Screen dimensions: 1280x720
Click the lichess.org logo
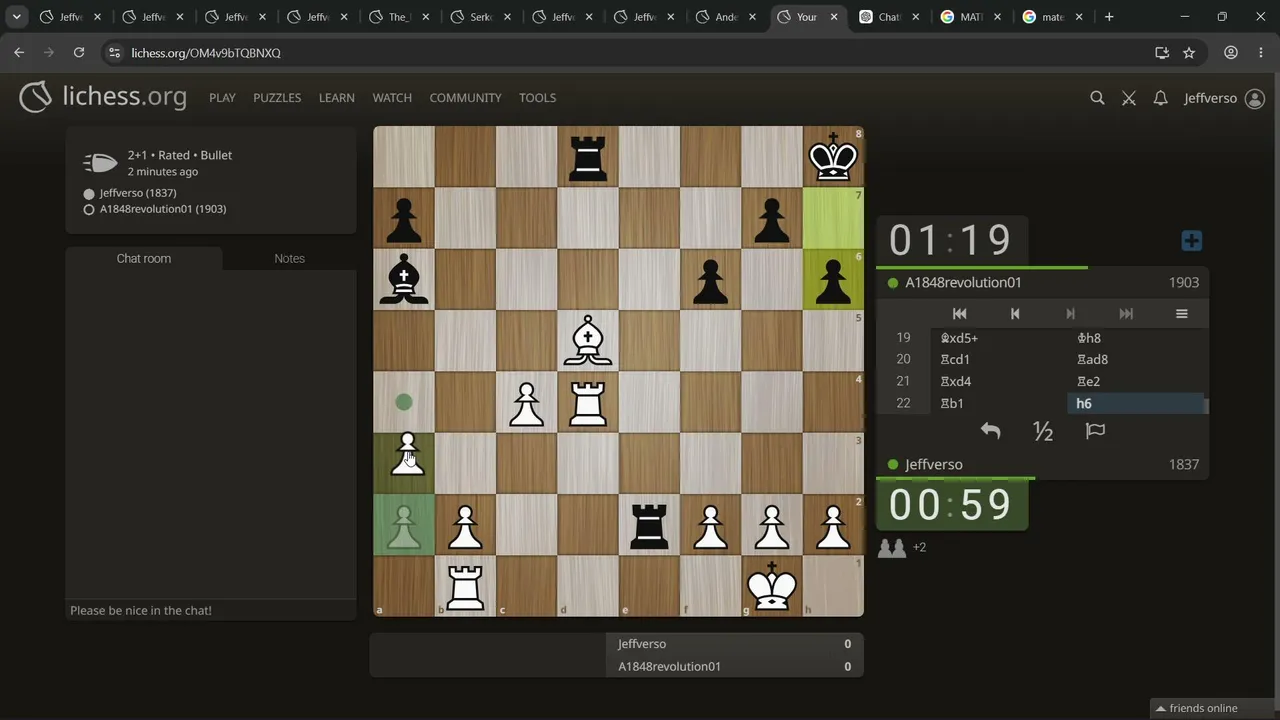coord(103,97)
